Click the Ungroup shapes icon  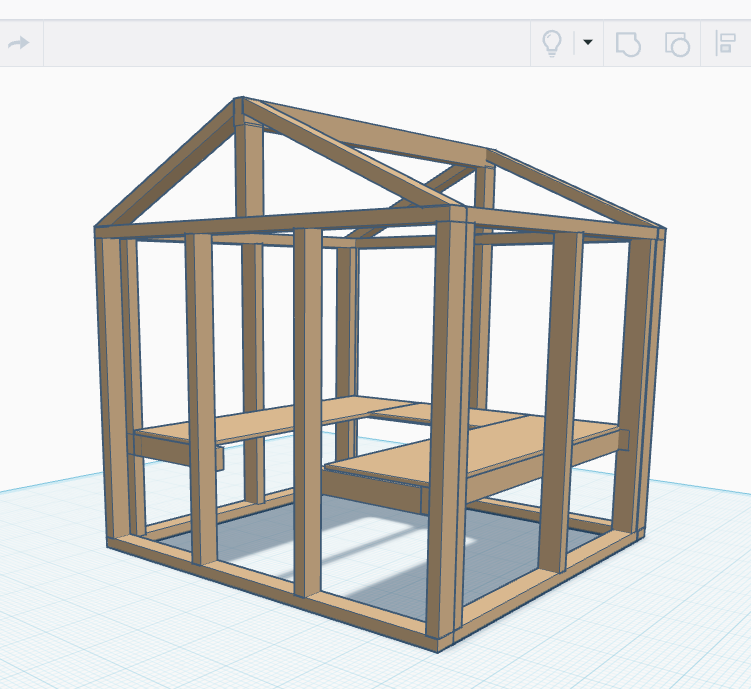click(677, 44)
